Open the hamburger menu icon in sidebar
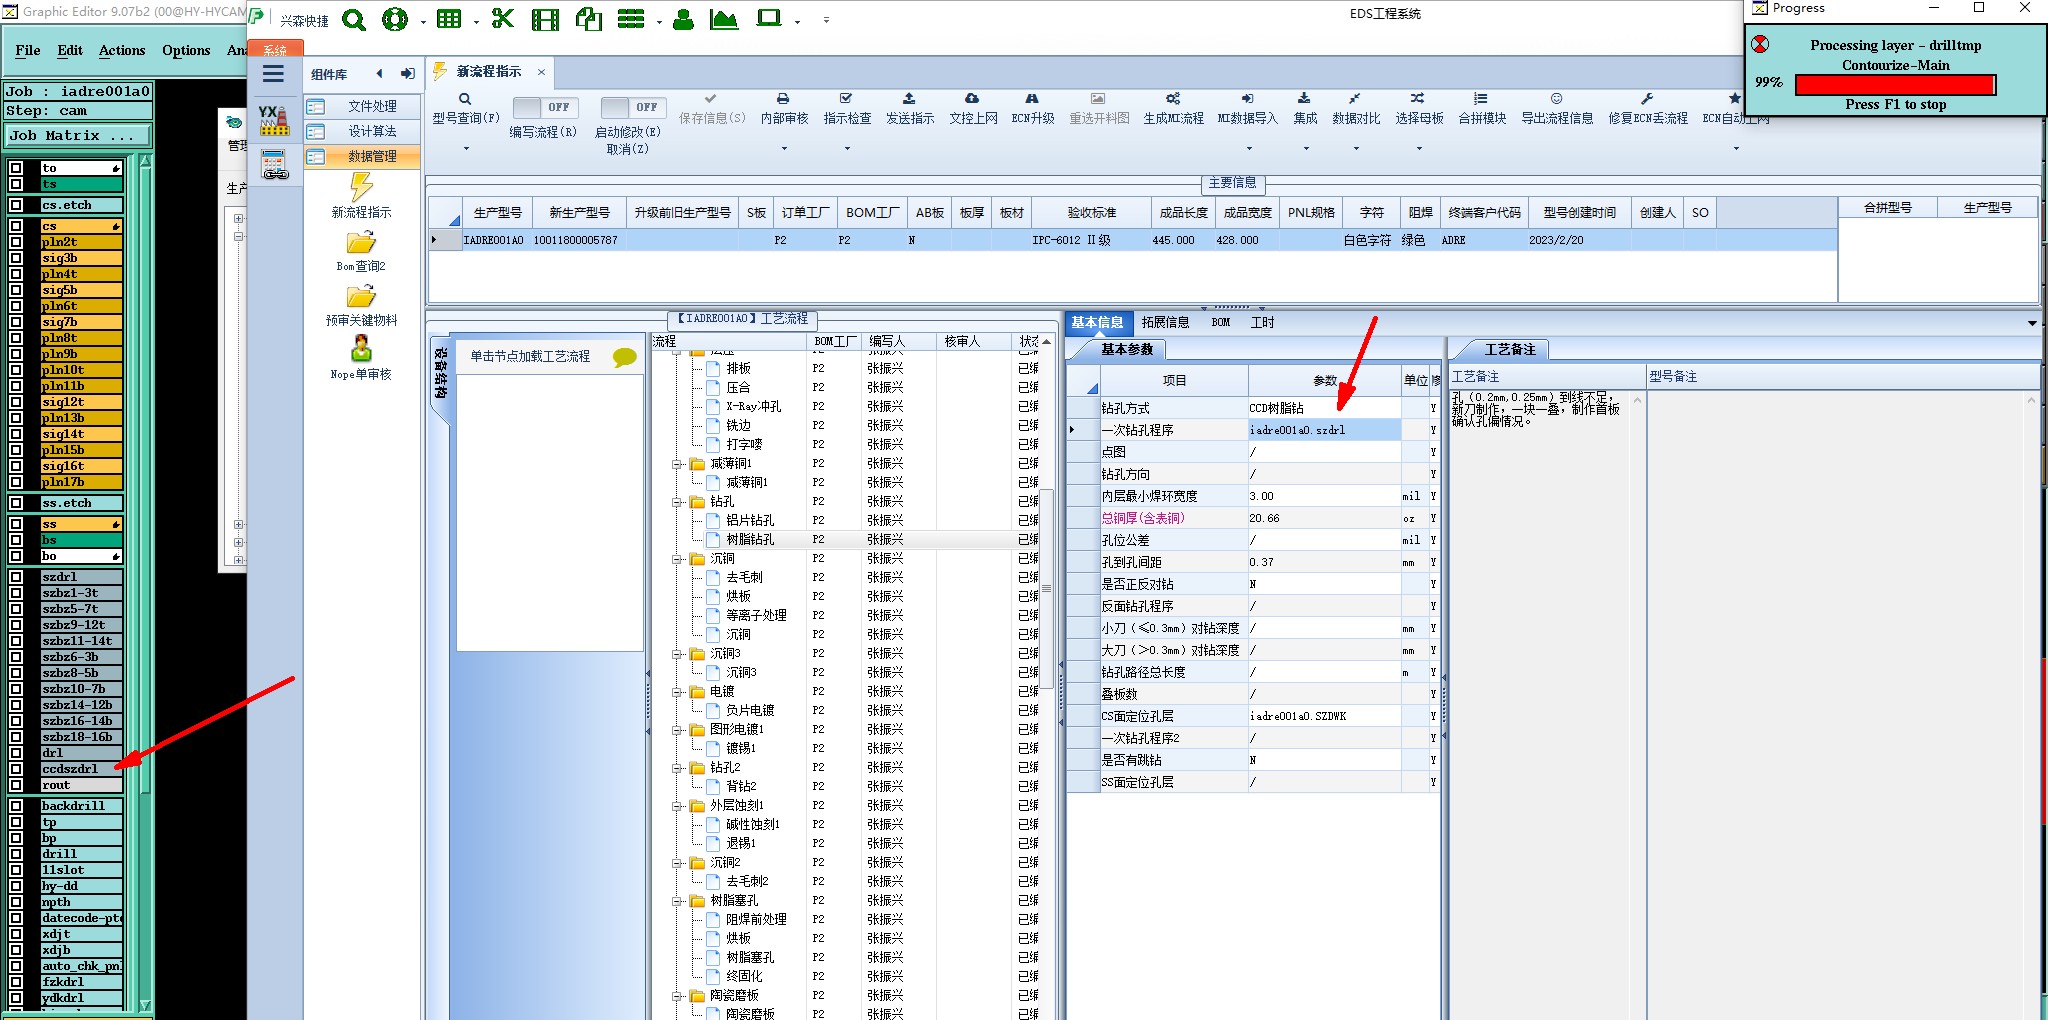The image size is (2048, 1020). [273, 74]
